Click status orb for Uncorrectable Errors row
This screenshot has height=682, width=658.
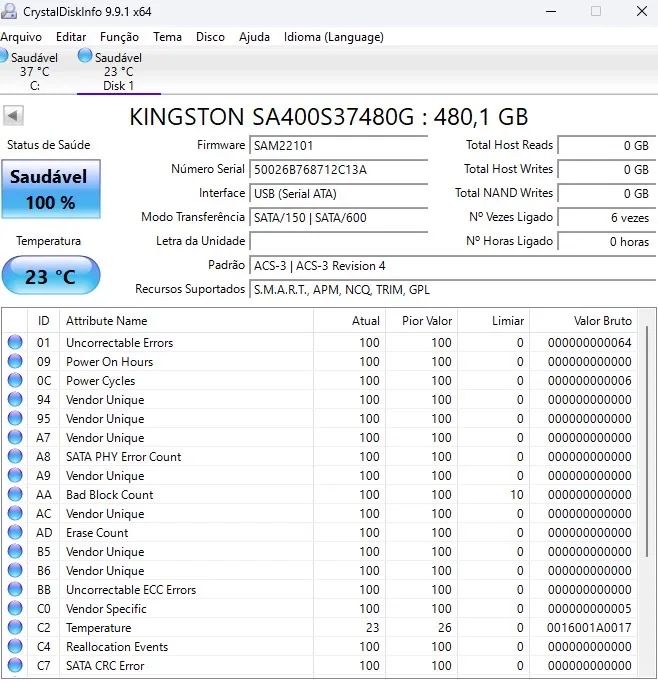(x=15, y=342)
